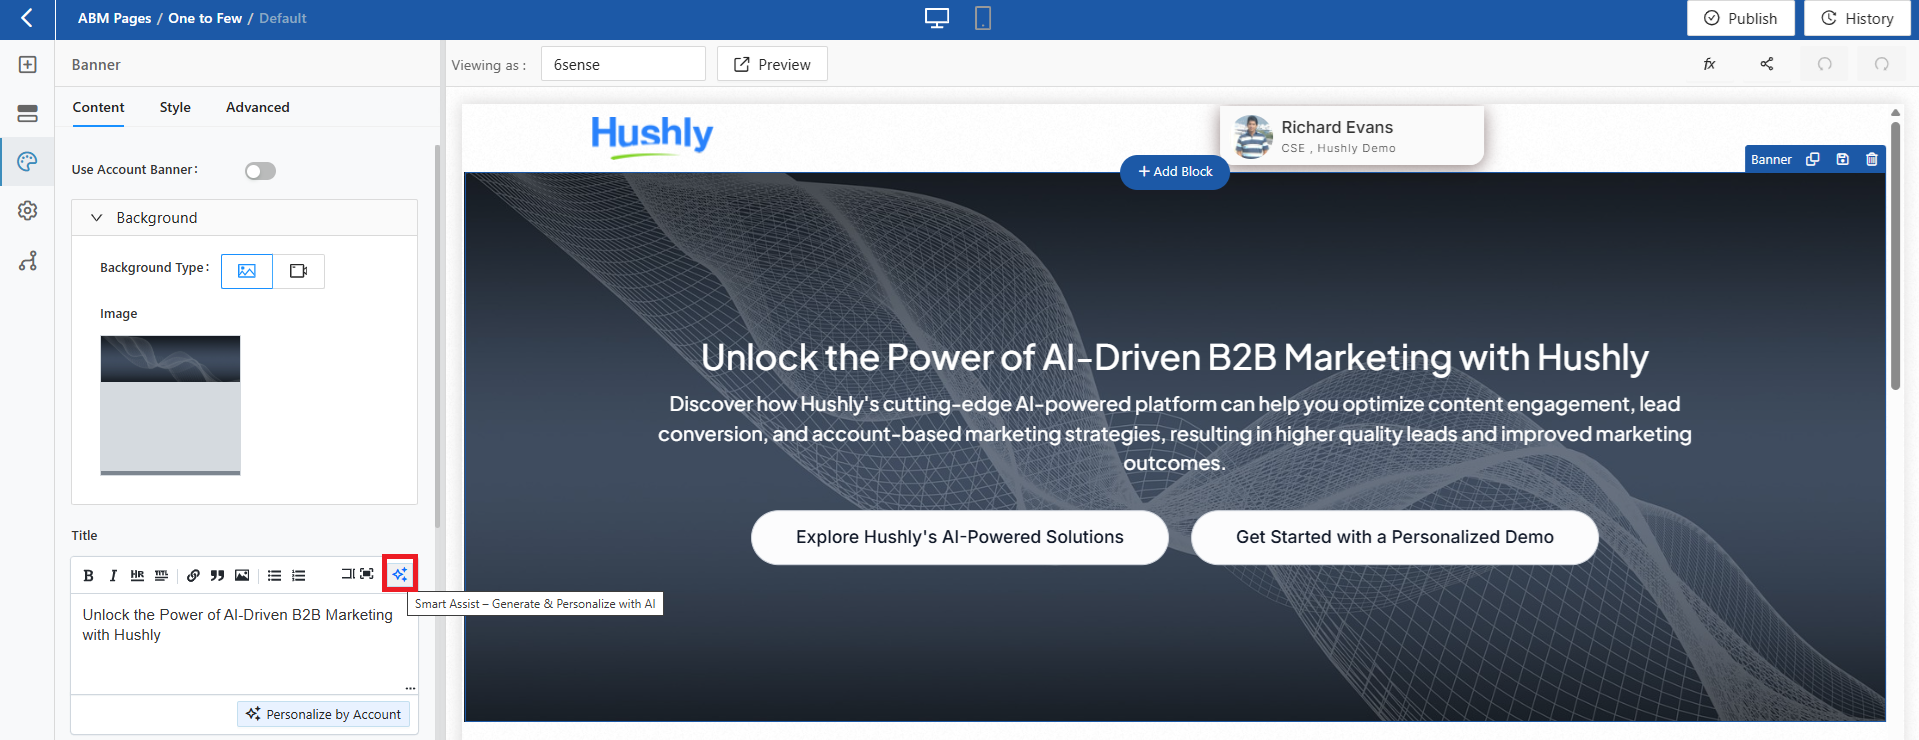Click Personalize by Account
Viewport: 1919px width, 740px height.
(x=324, y=714)
